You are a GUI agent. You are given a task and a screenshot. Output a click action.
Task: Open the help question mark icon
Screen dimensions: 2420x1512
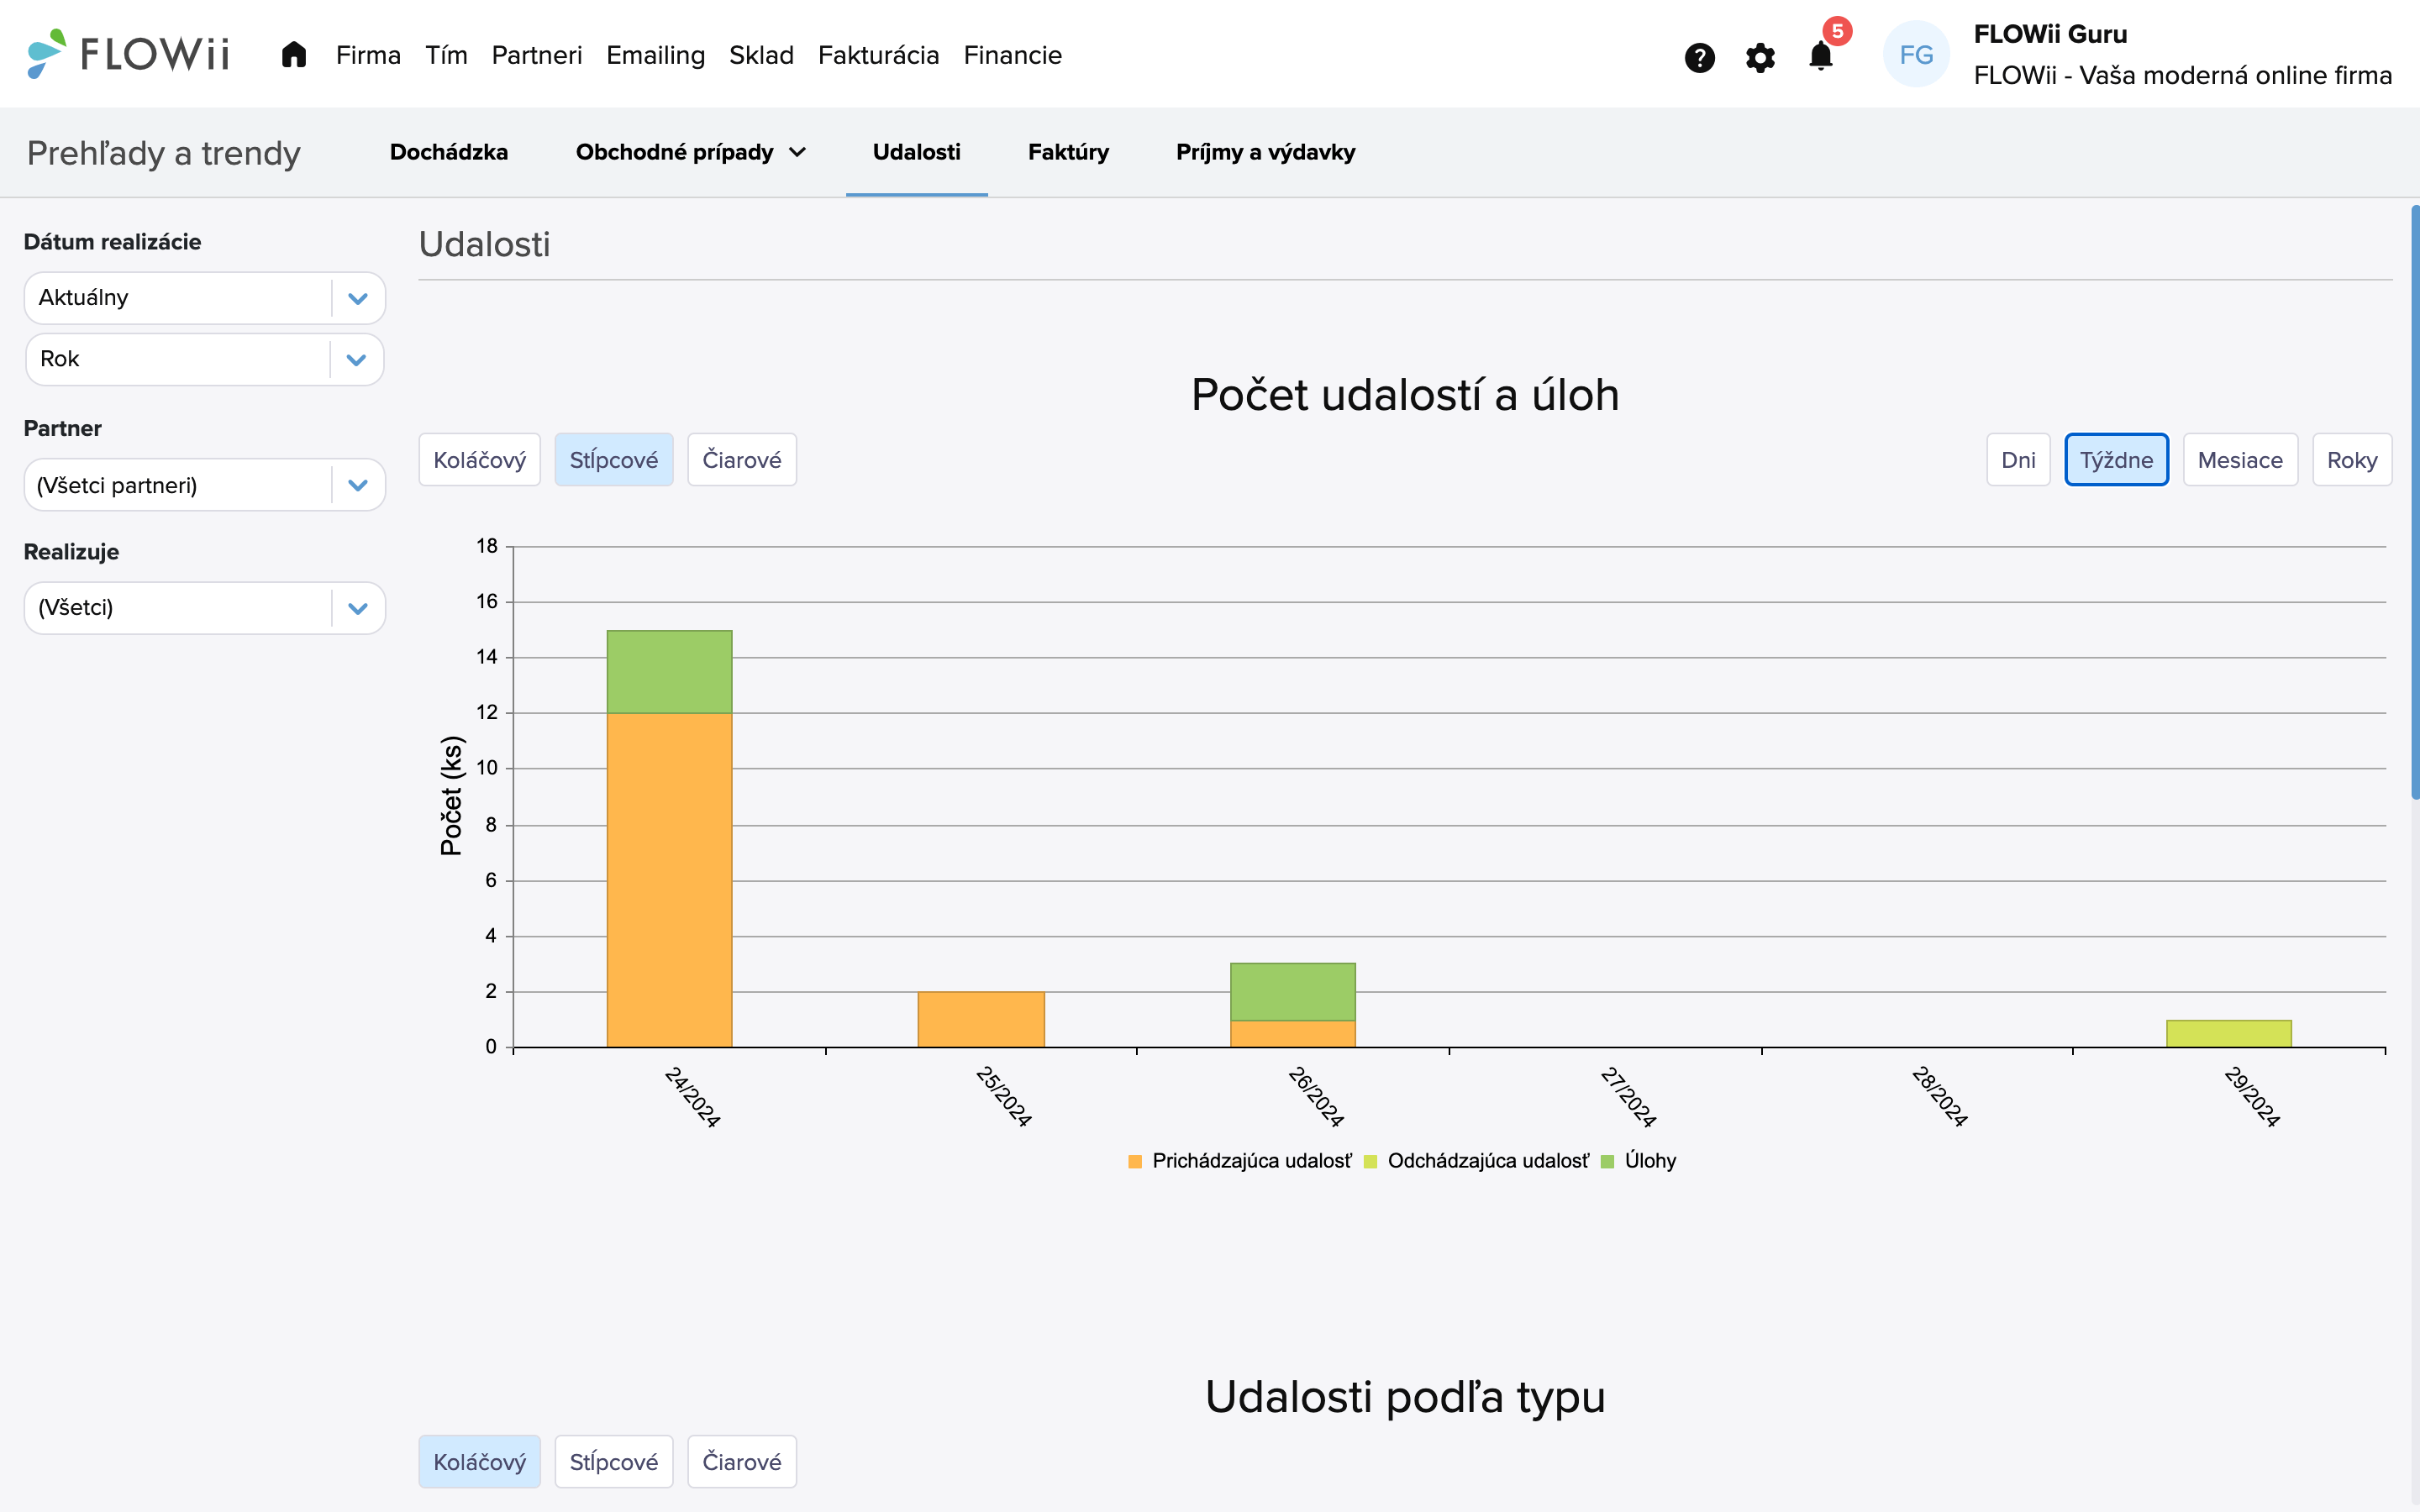coord(1699,57)
